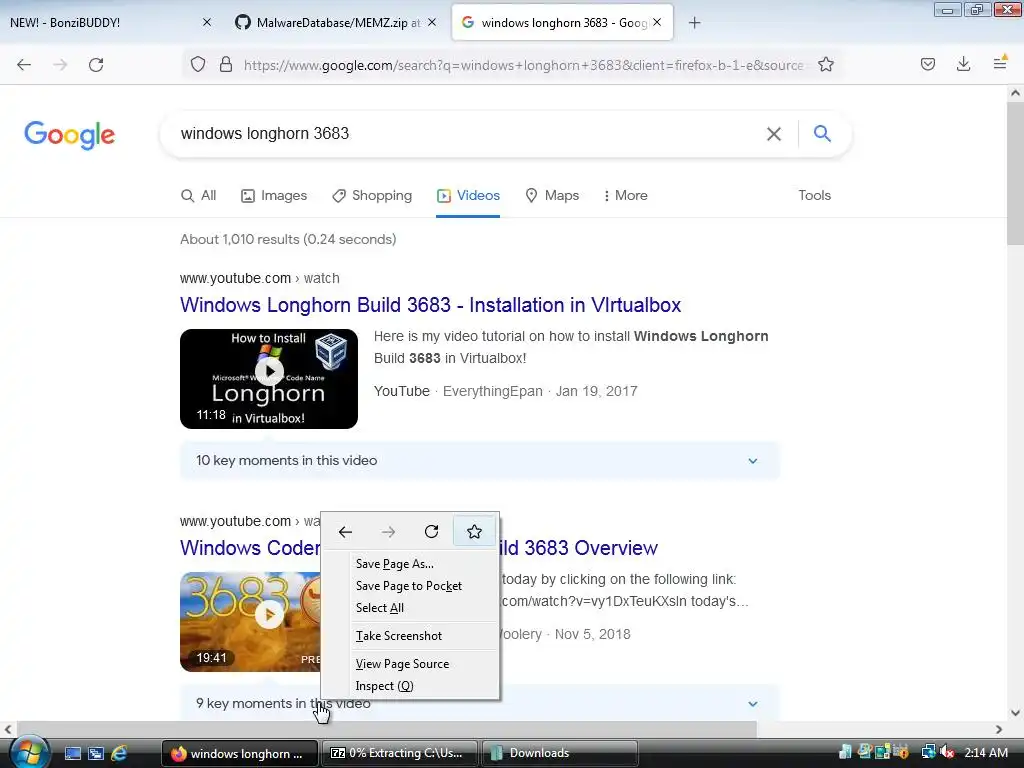Play the 3683 overview video thumbnail
1024x768 pixels.
click(x=251, y=622)
